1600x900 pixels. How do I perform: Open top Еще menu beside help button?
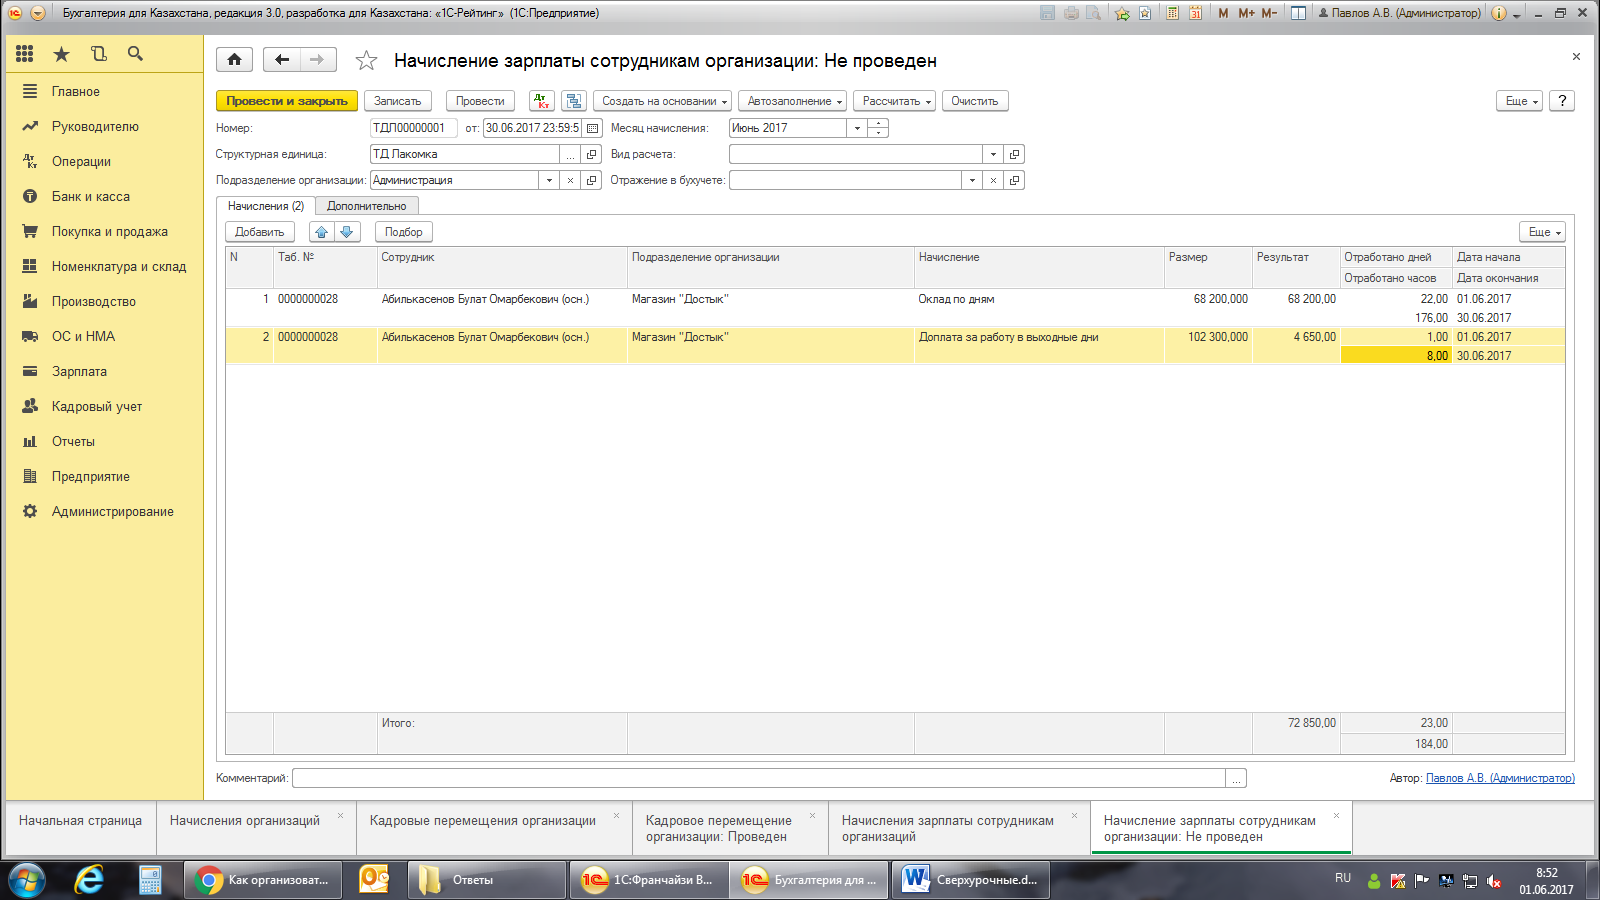point(1520,101)
